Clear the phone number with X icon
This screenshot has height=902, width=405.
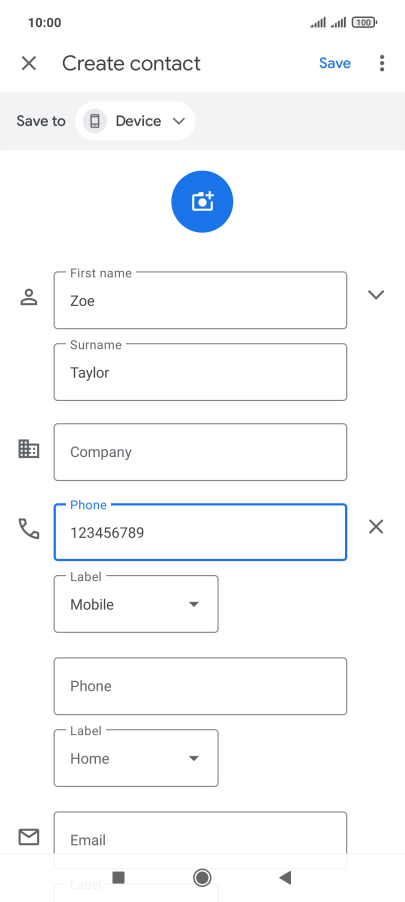click(376, 526)
